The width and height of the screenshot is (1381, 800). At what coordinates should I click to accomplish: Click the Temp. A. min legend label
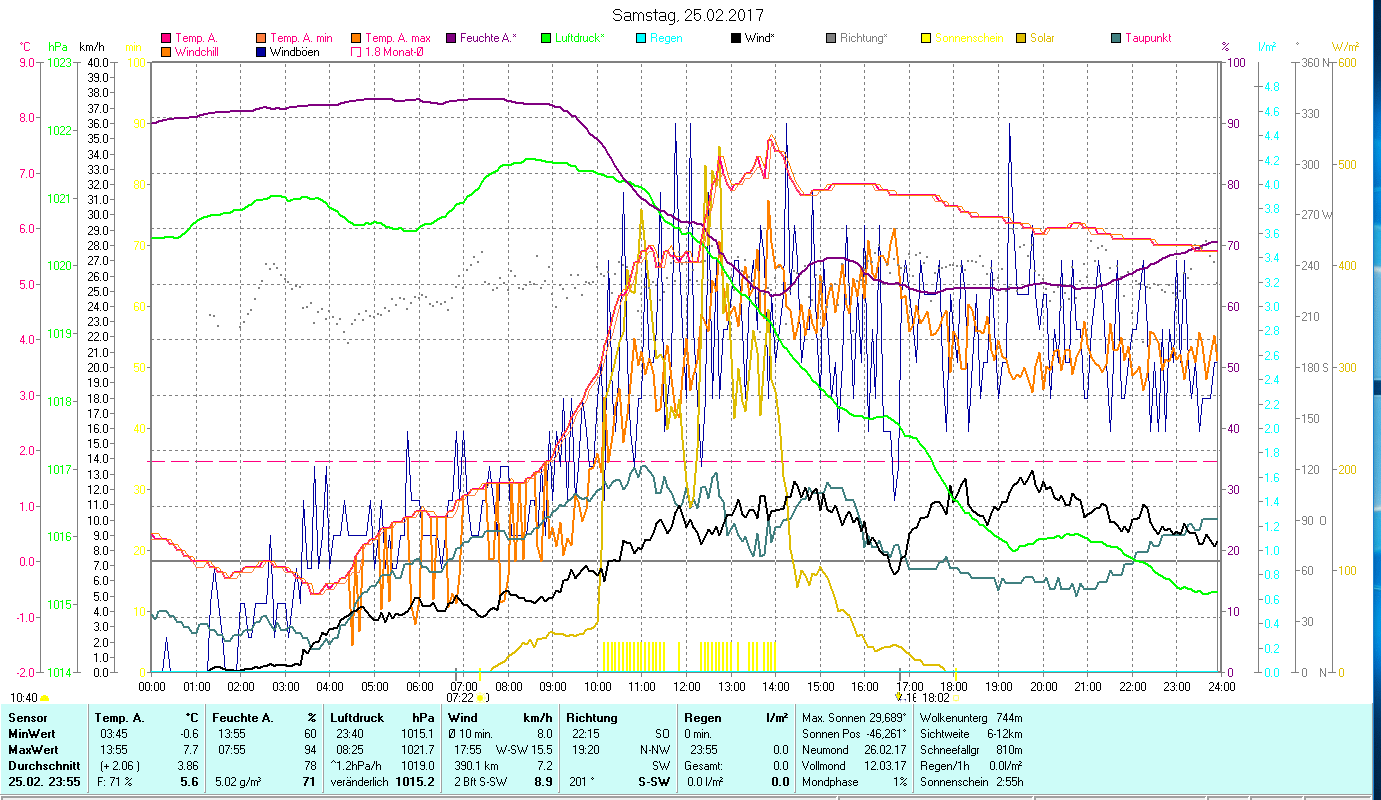point(301,38)
